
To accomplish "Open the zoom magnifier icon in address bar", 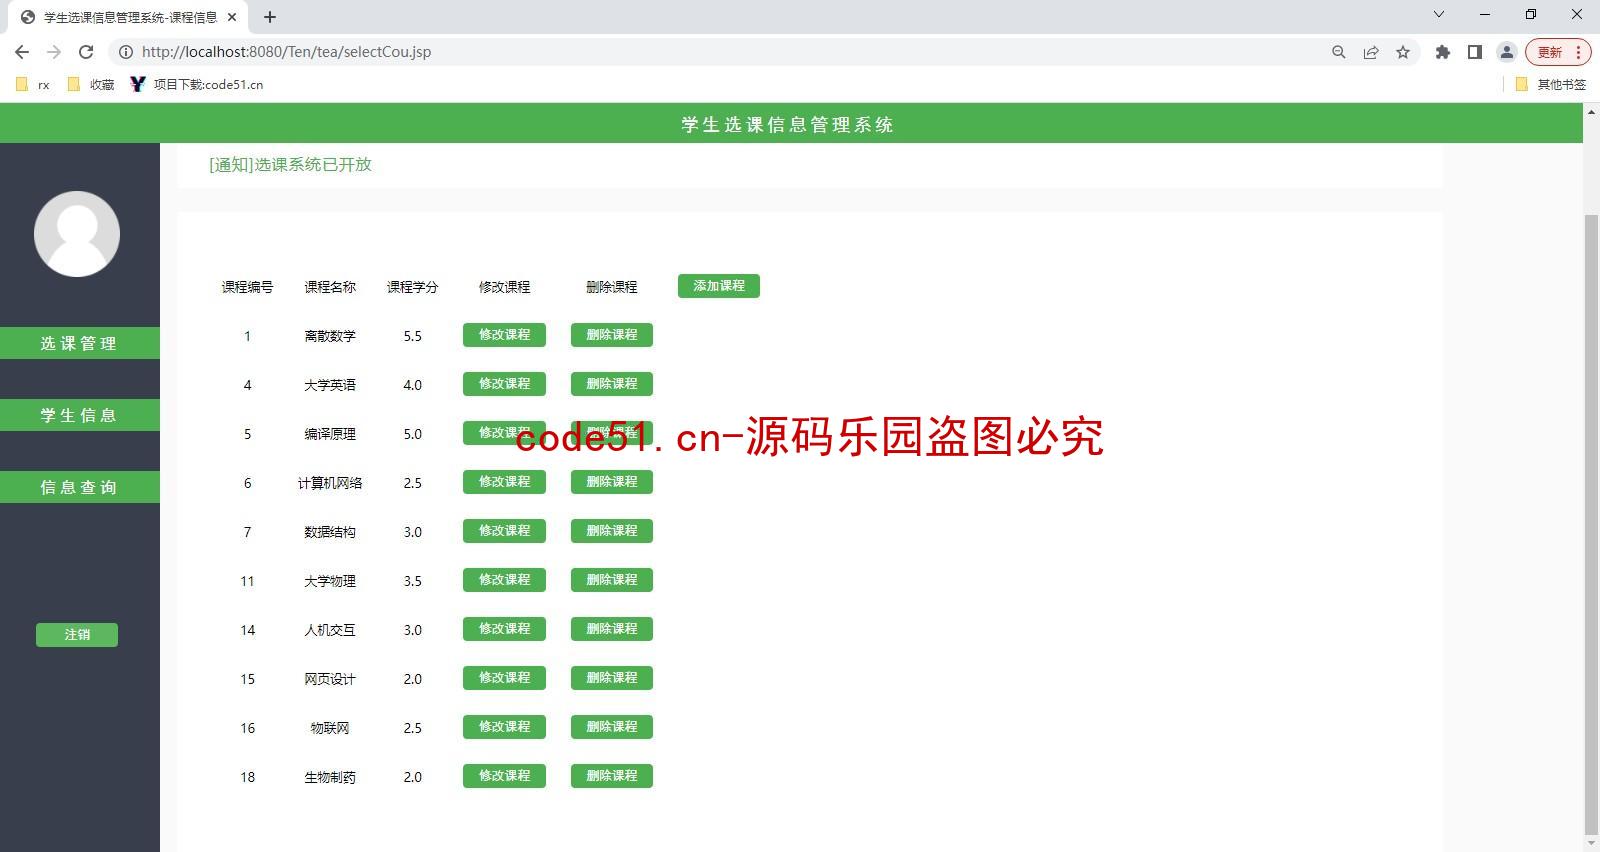I will (x=1339, y=52).
